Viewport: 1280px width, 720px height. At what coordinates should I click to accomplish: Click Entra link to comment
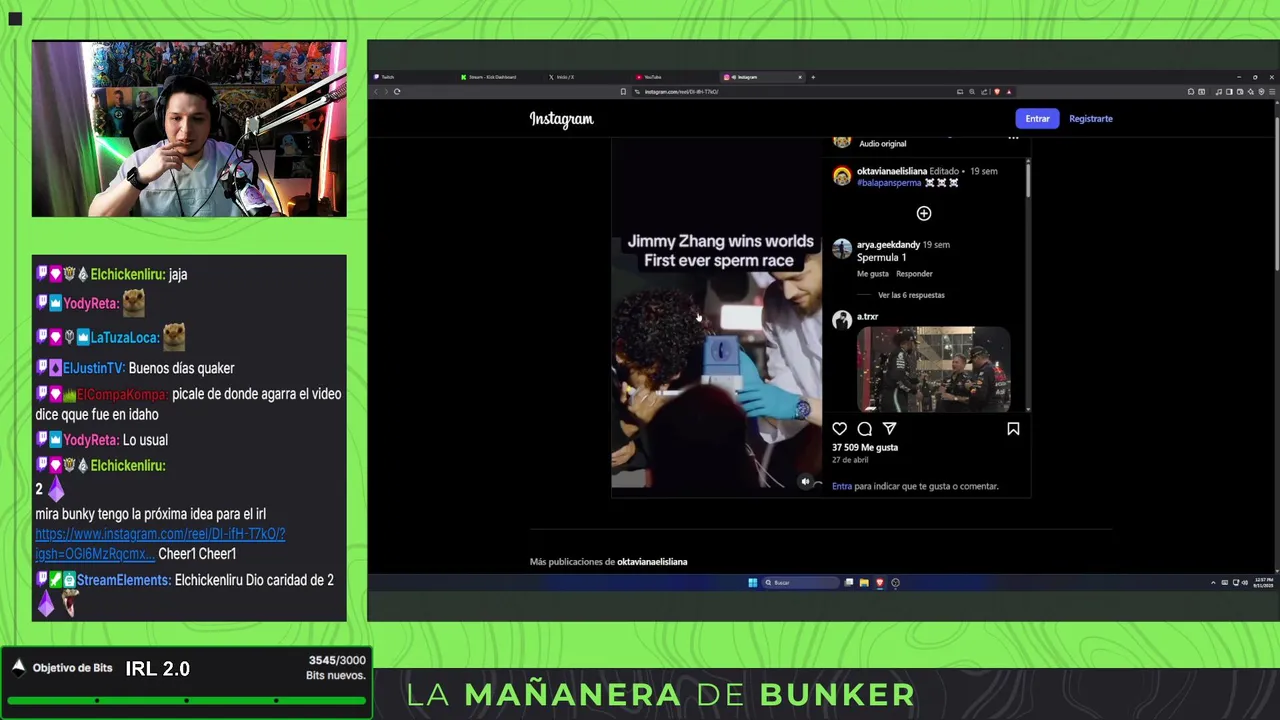click(842, 486)
